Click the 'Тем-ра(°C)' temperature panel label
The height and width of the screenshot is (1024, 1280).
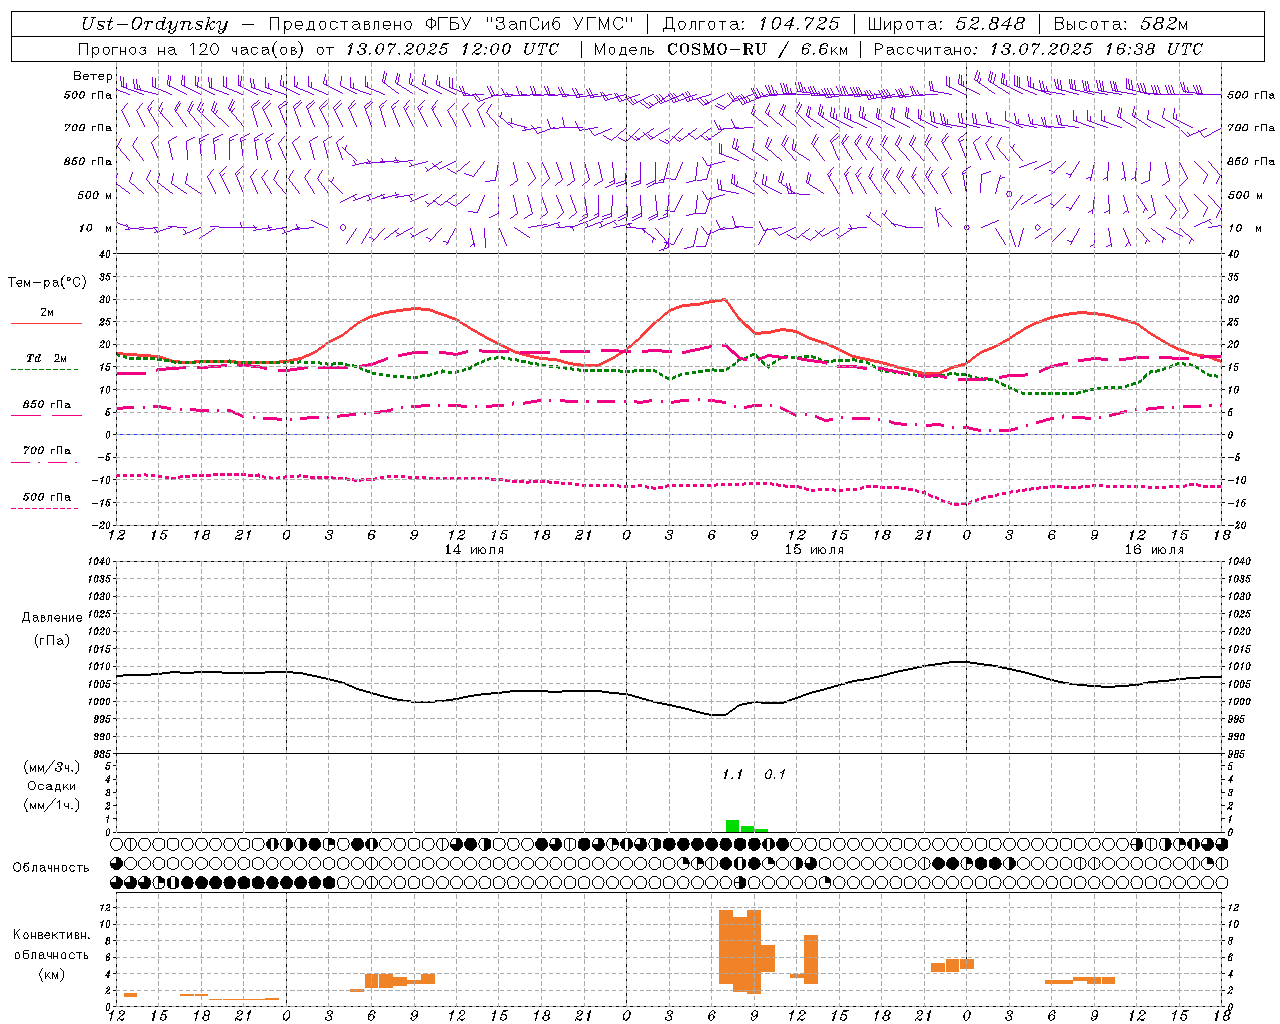pos(47,283)
